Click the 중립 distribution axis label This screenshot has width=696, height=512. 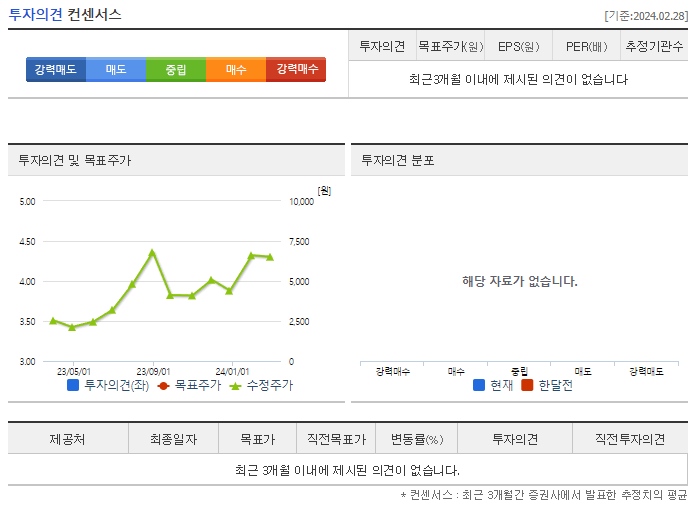click(519, 371)
